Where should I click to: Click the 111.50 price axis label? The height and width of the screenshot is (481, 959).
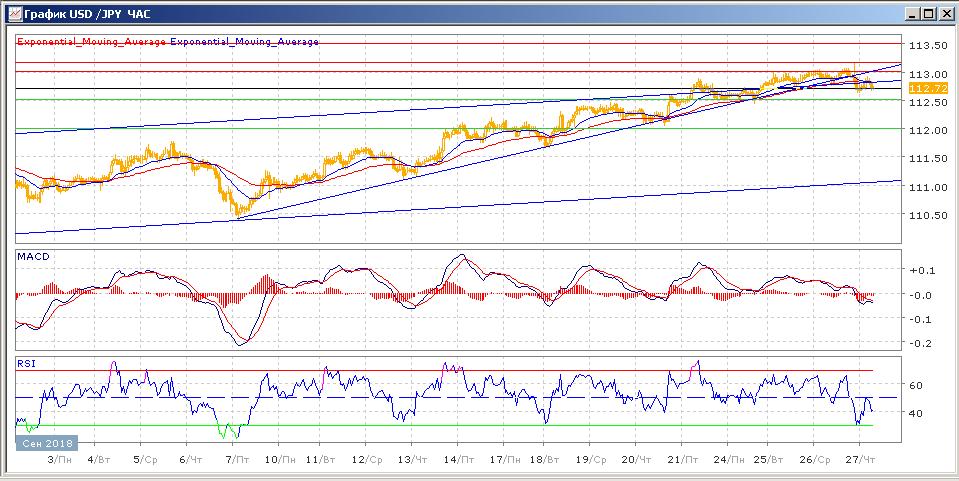pyautogui.click(x=928, y=158)
